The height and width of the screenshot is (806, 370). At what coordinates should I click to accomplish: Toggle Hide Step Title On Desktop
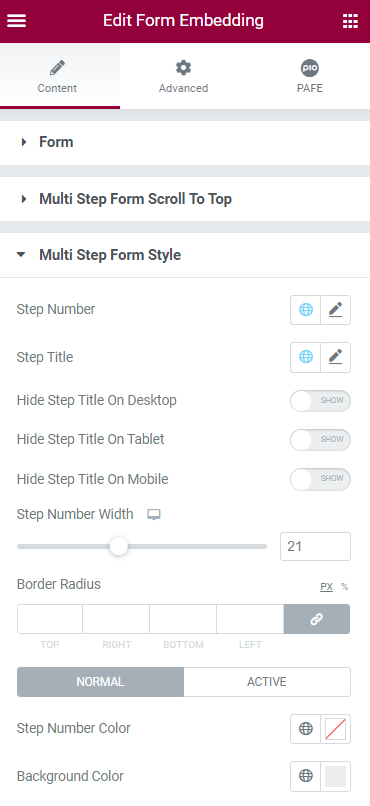[320, 401]
